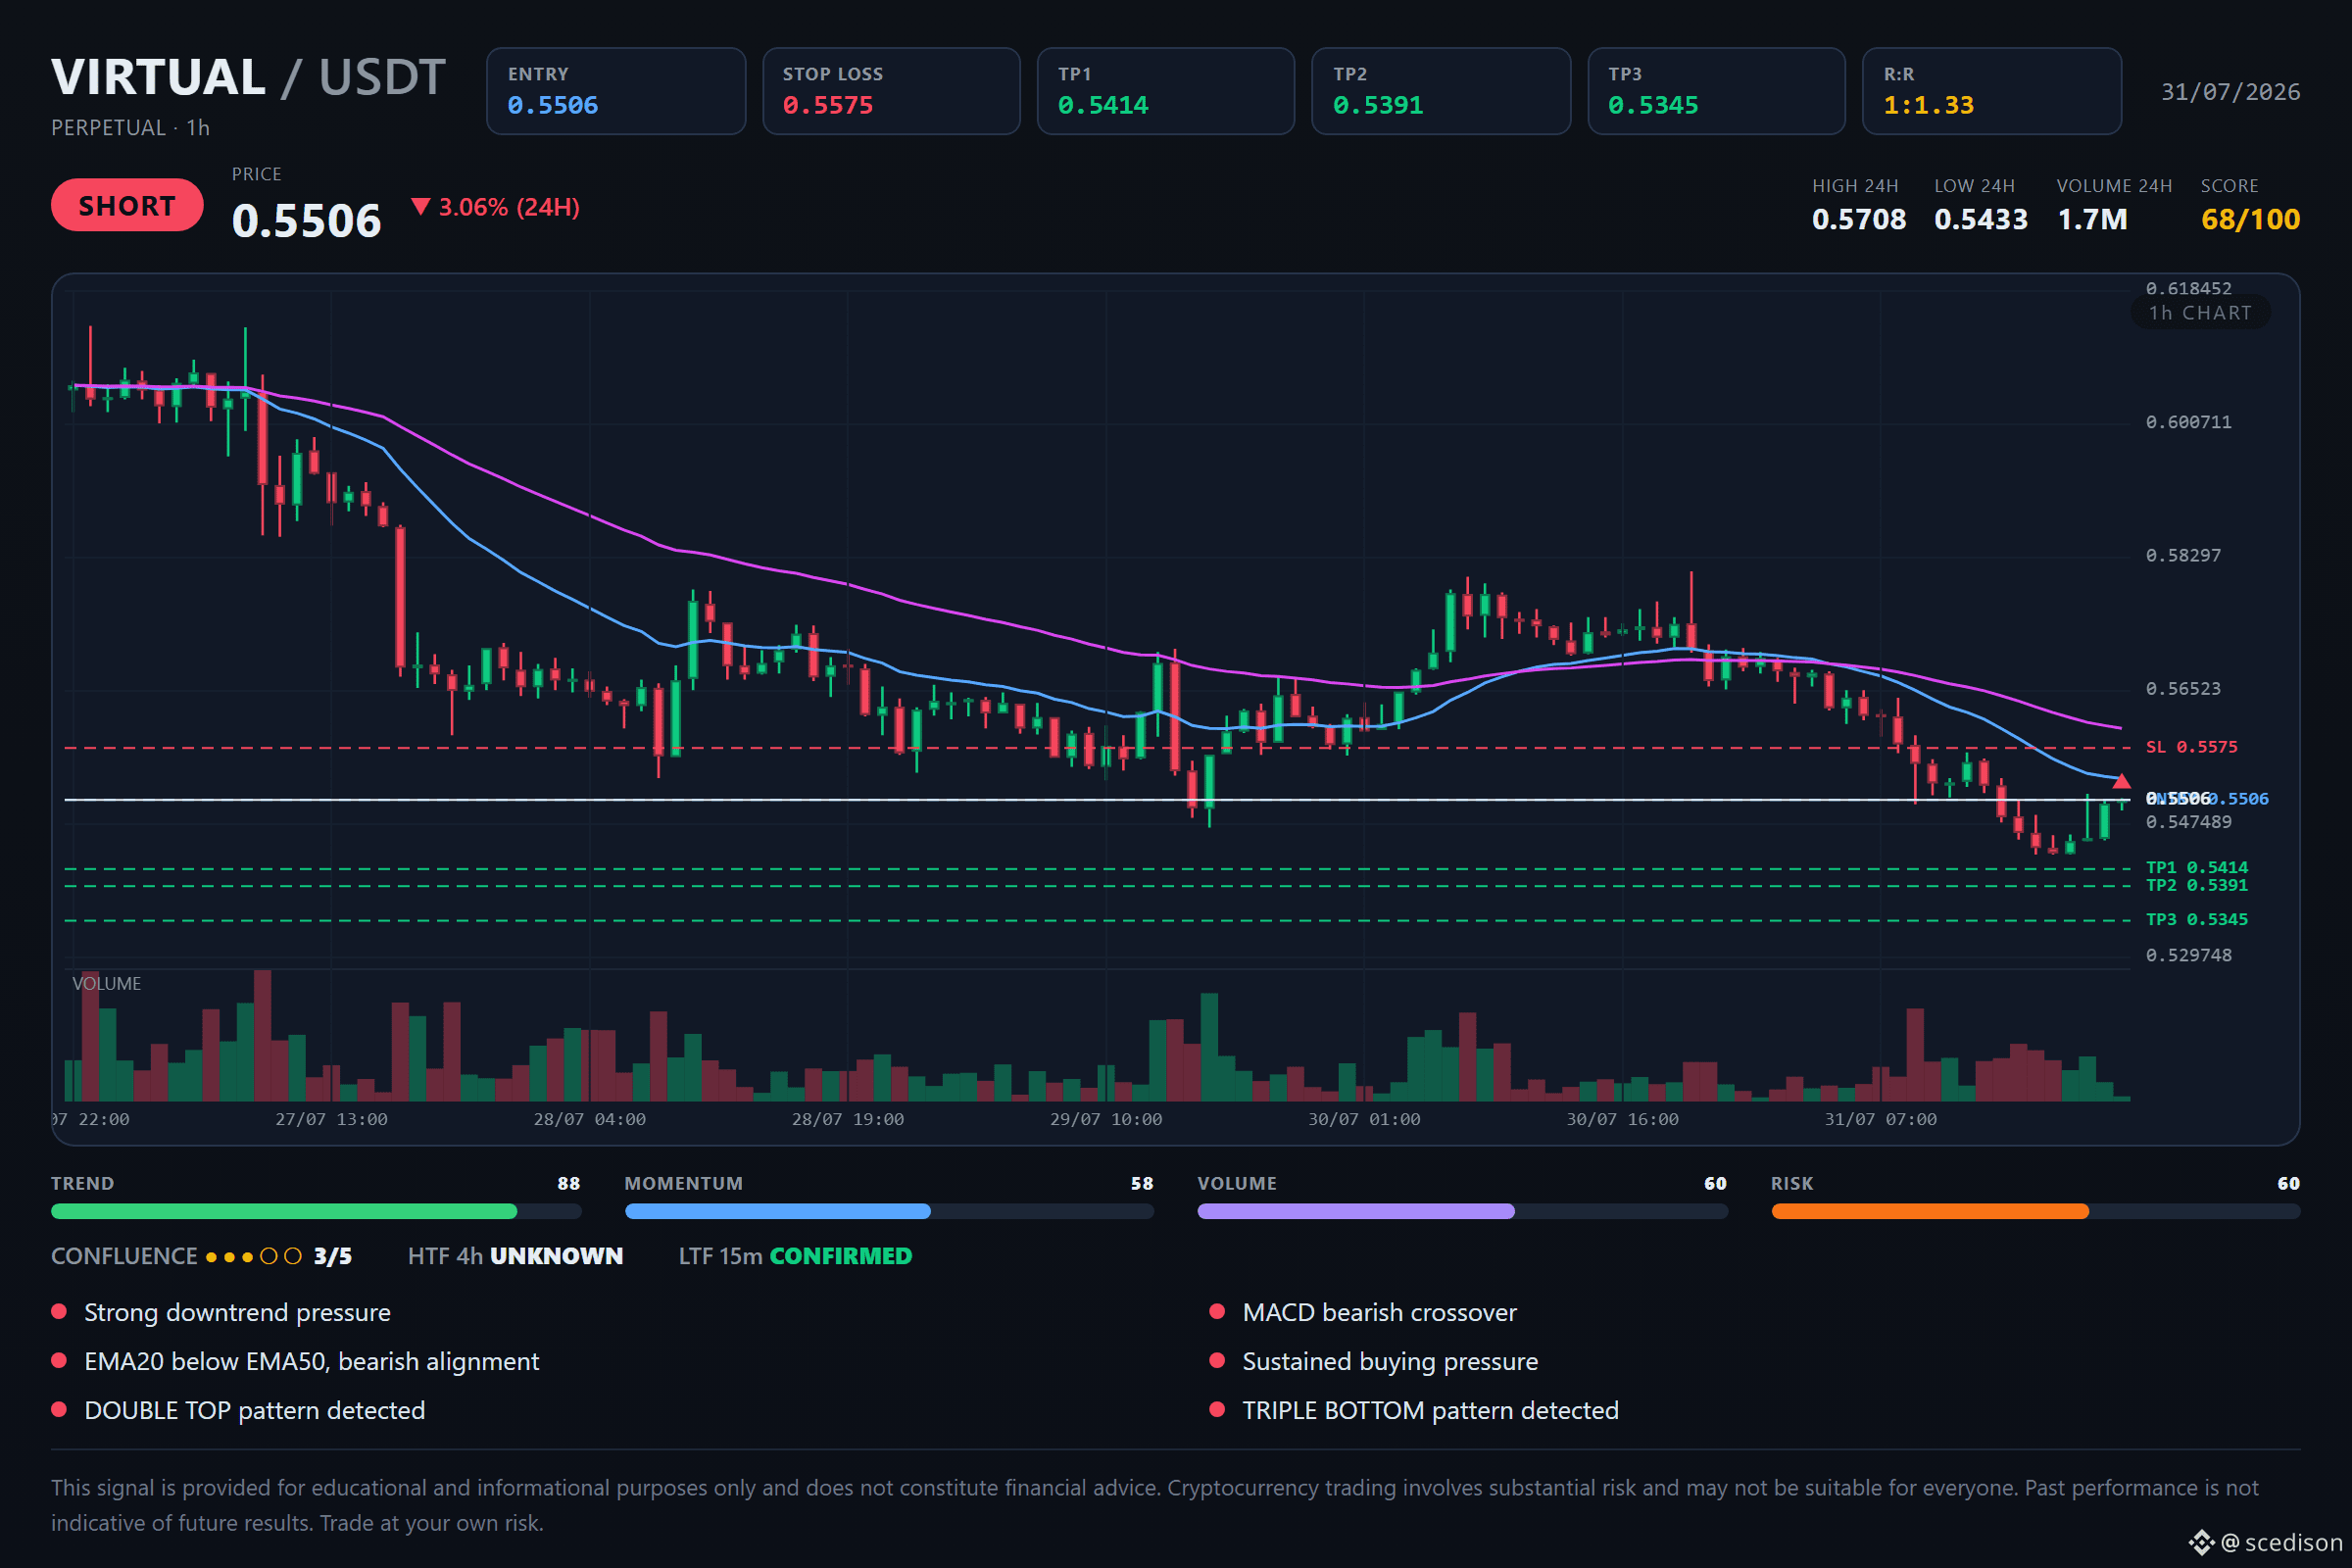2352x1568 pixels.
Task: Select the TP1 card in the header
Action: tap(1166, 91)
